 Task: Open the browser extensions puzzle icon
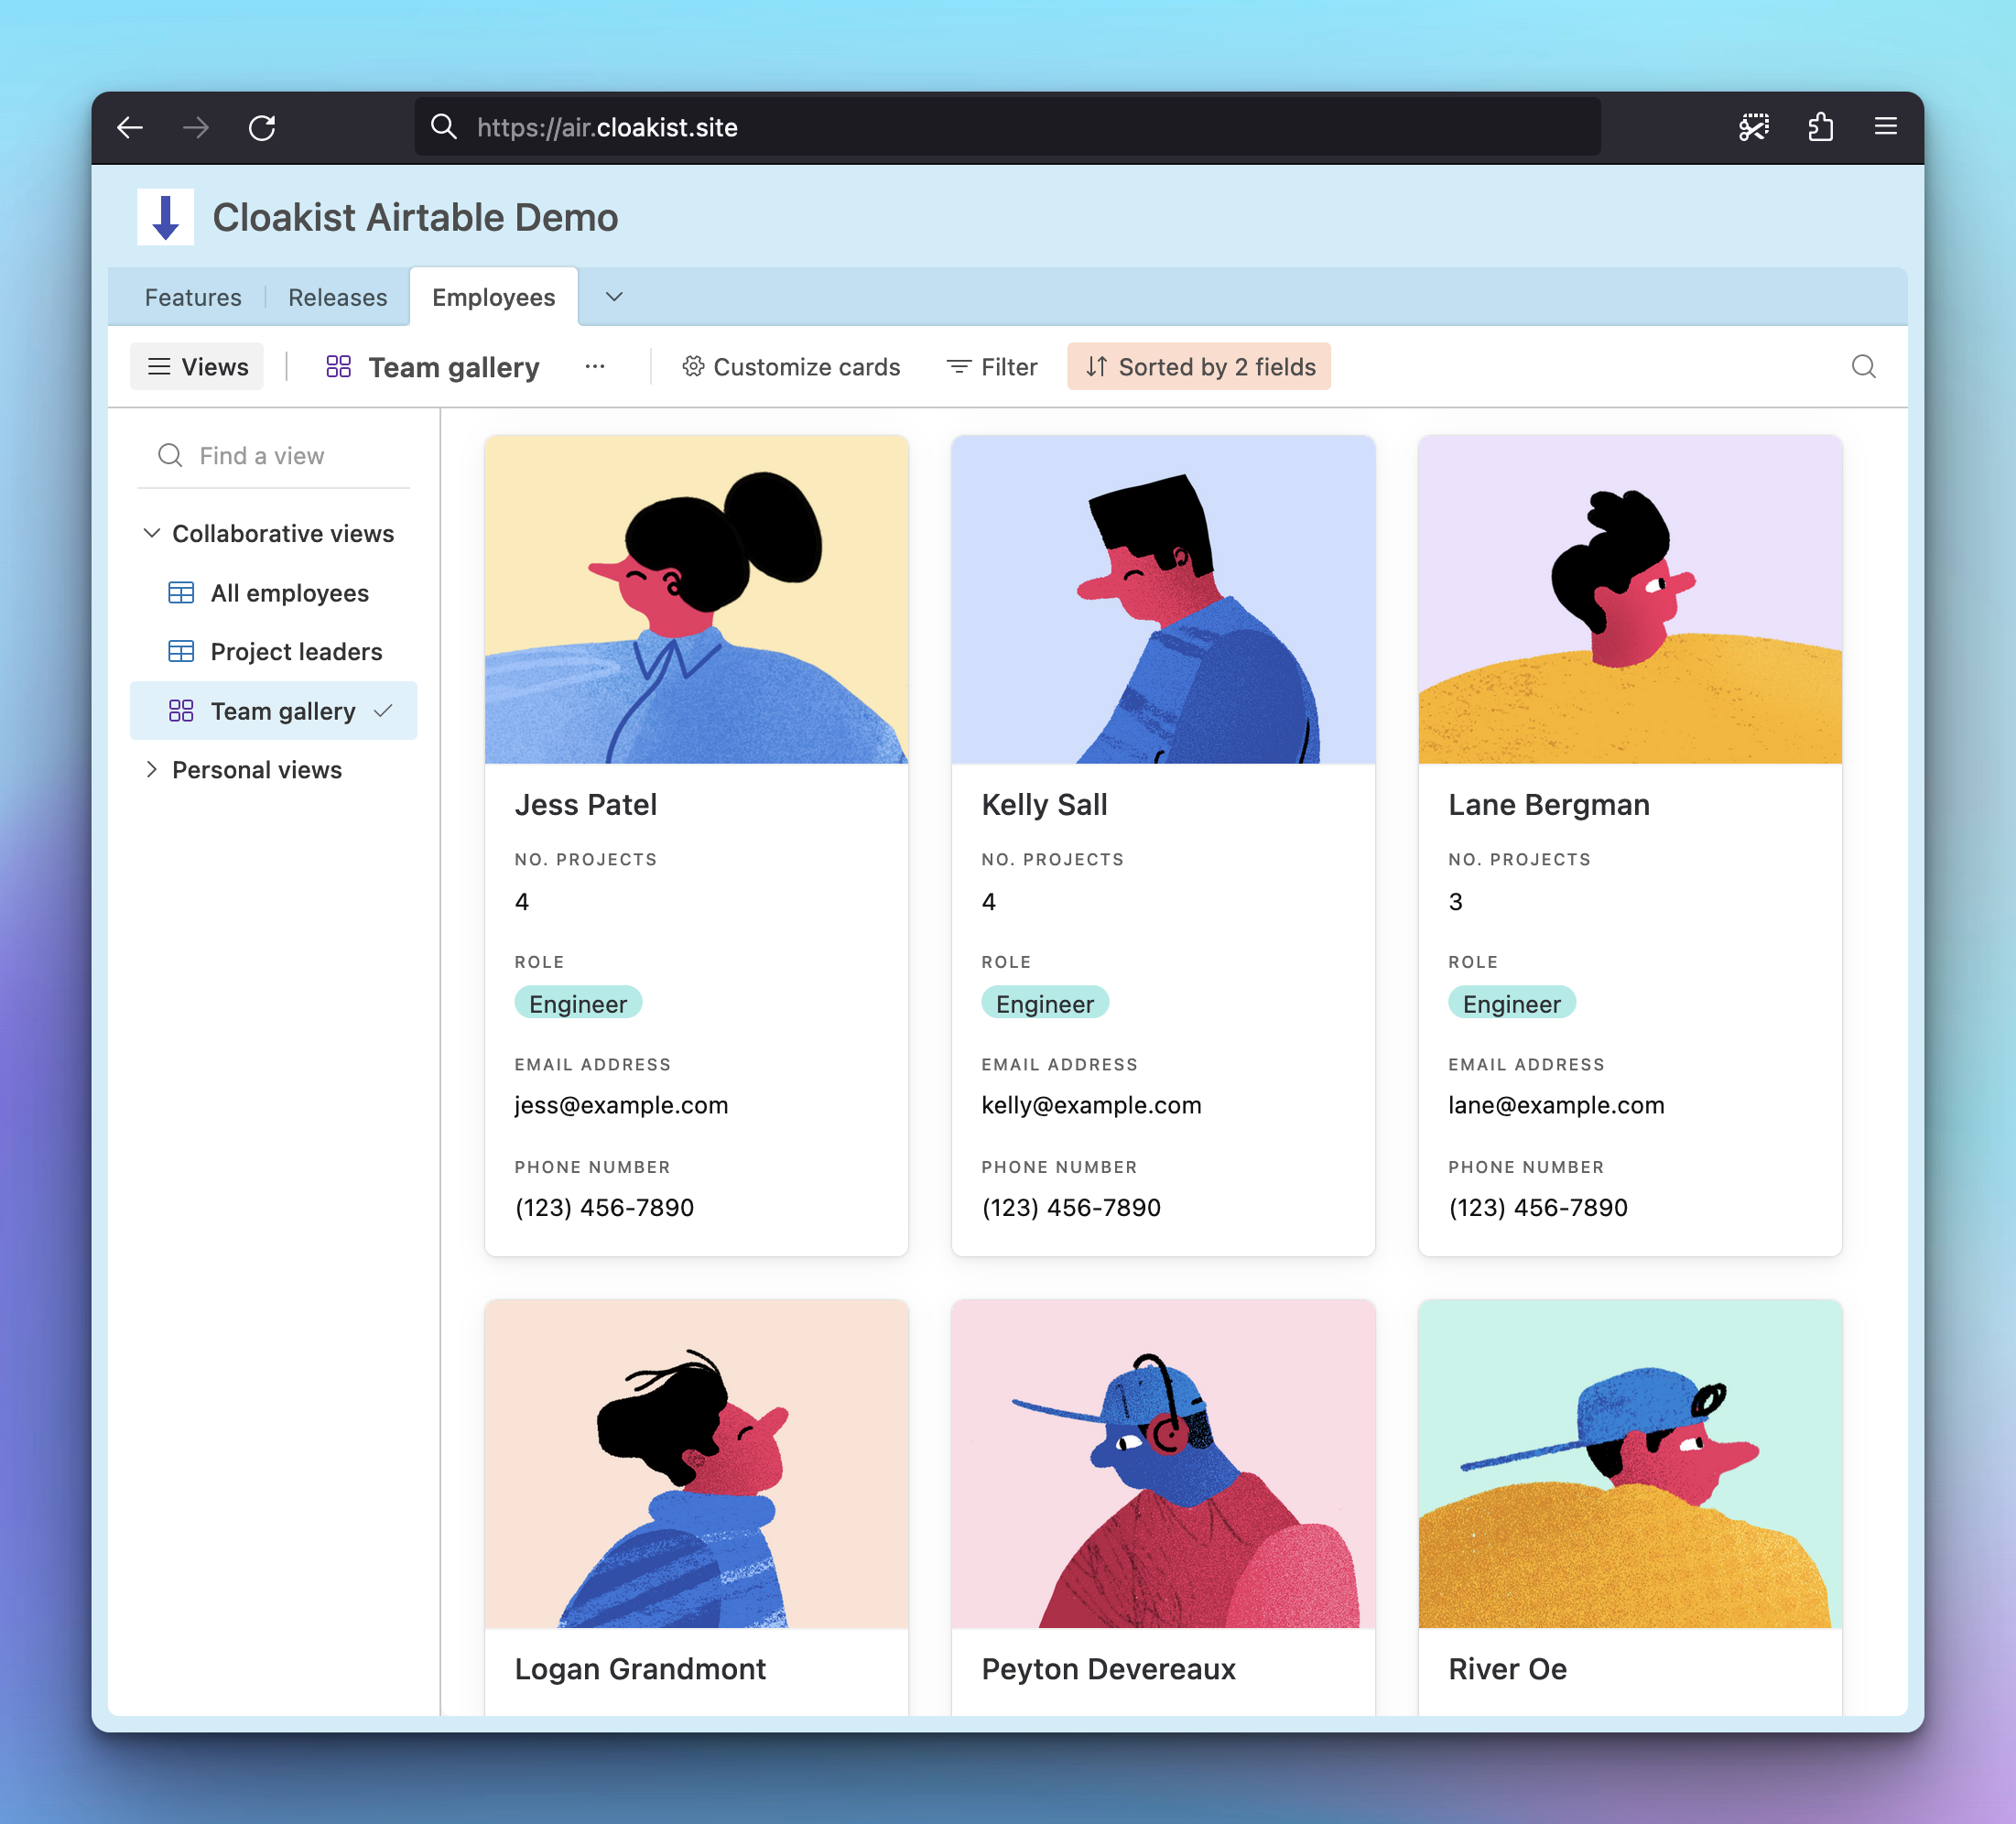pos(1820,127)
